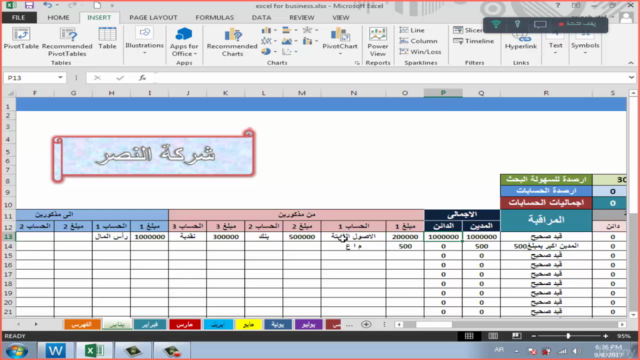Switch to the FORMULAS tab
640x360 pixels.
click(215, 18)
